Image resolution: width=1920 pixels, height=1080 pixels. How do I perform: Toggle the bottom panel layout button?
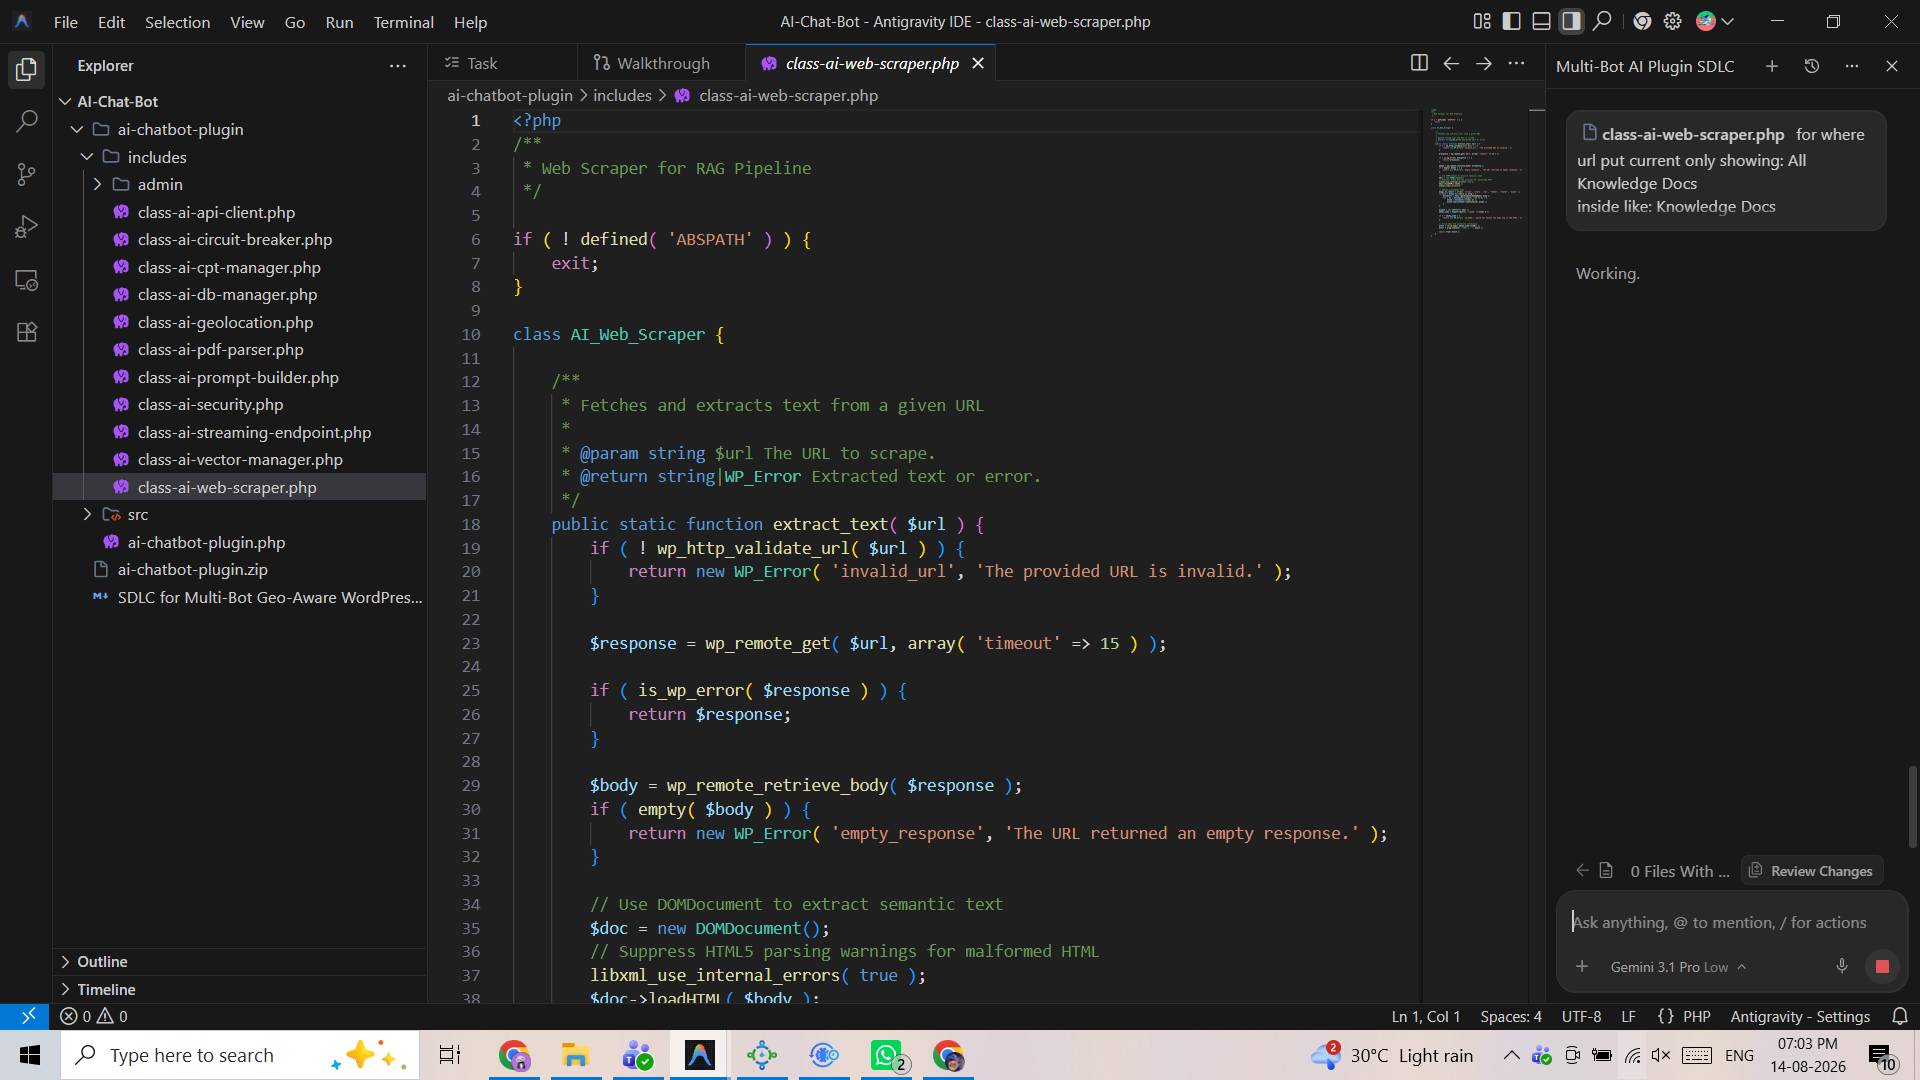click(1542, 21)
